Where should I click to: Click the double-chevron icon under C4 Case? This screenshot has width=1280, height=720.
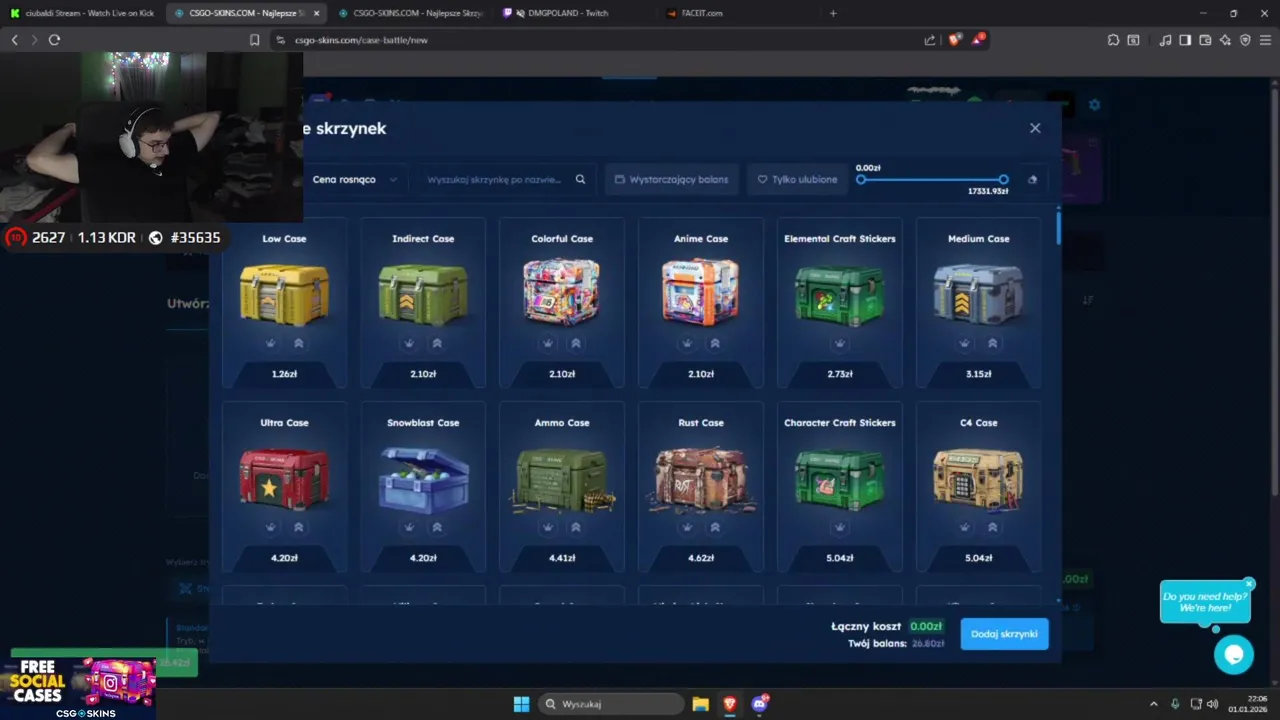click(992, 527)
